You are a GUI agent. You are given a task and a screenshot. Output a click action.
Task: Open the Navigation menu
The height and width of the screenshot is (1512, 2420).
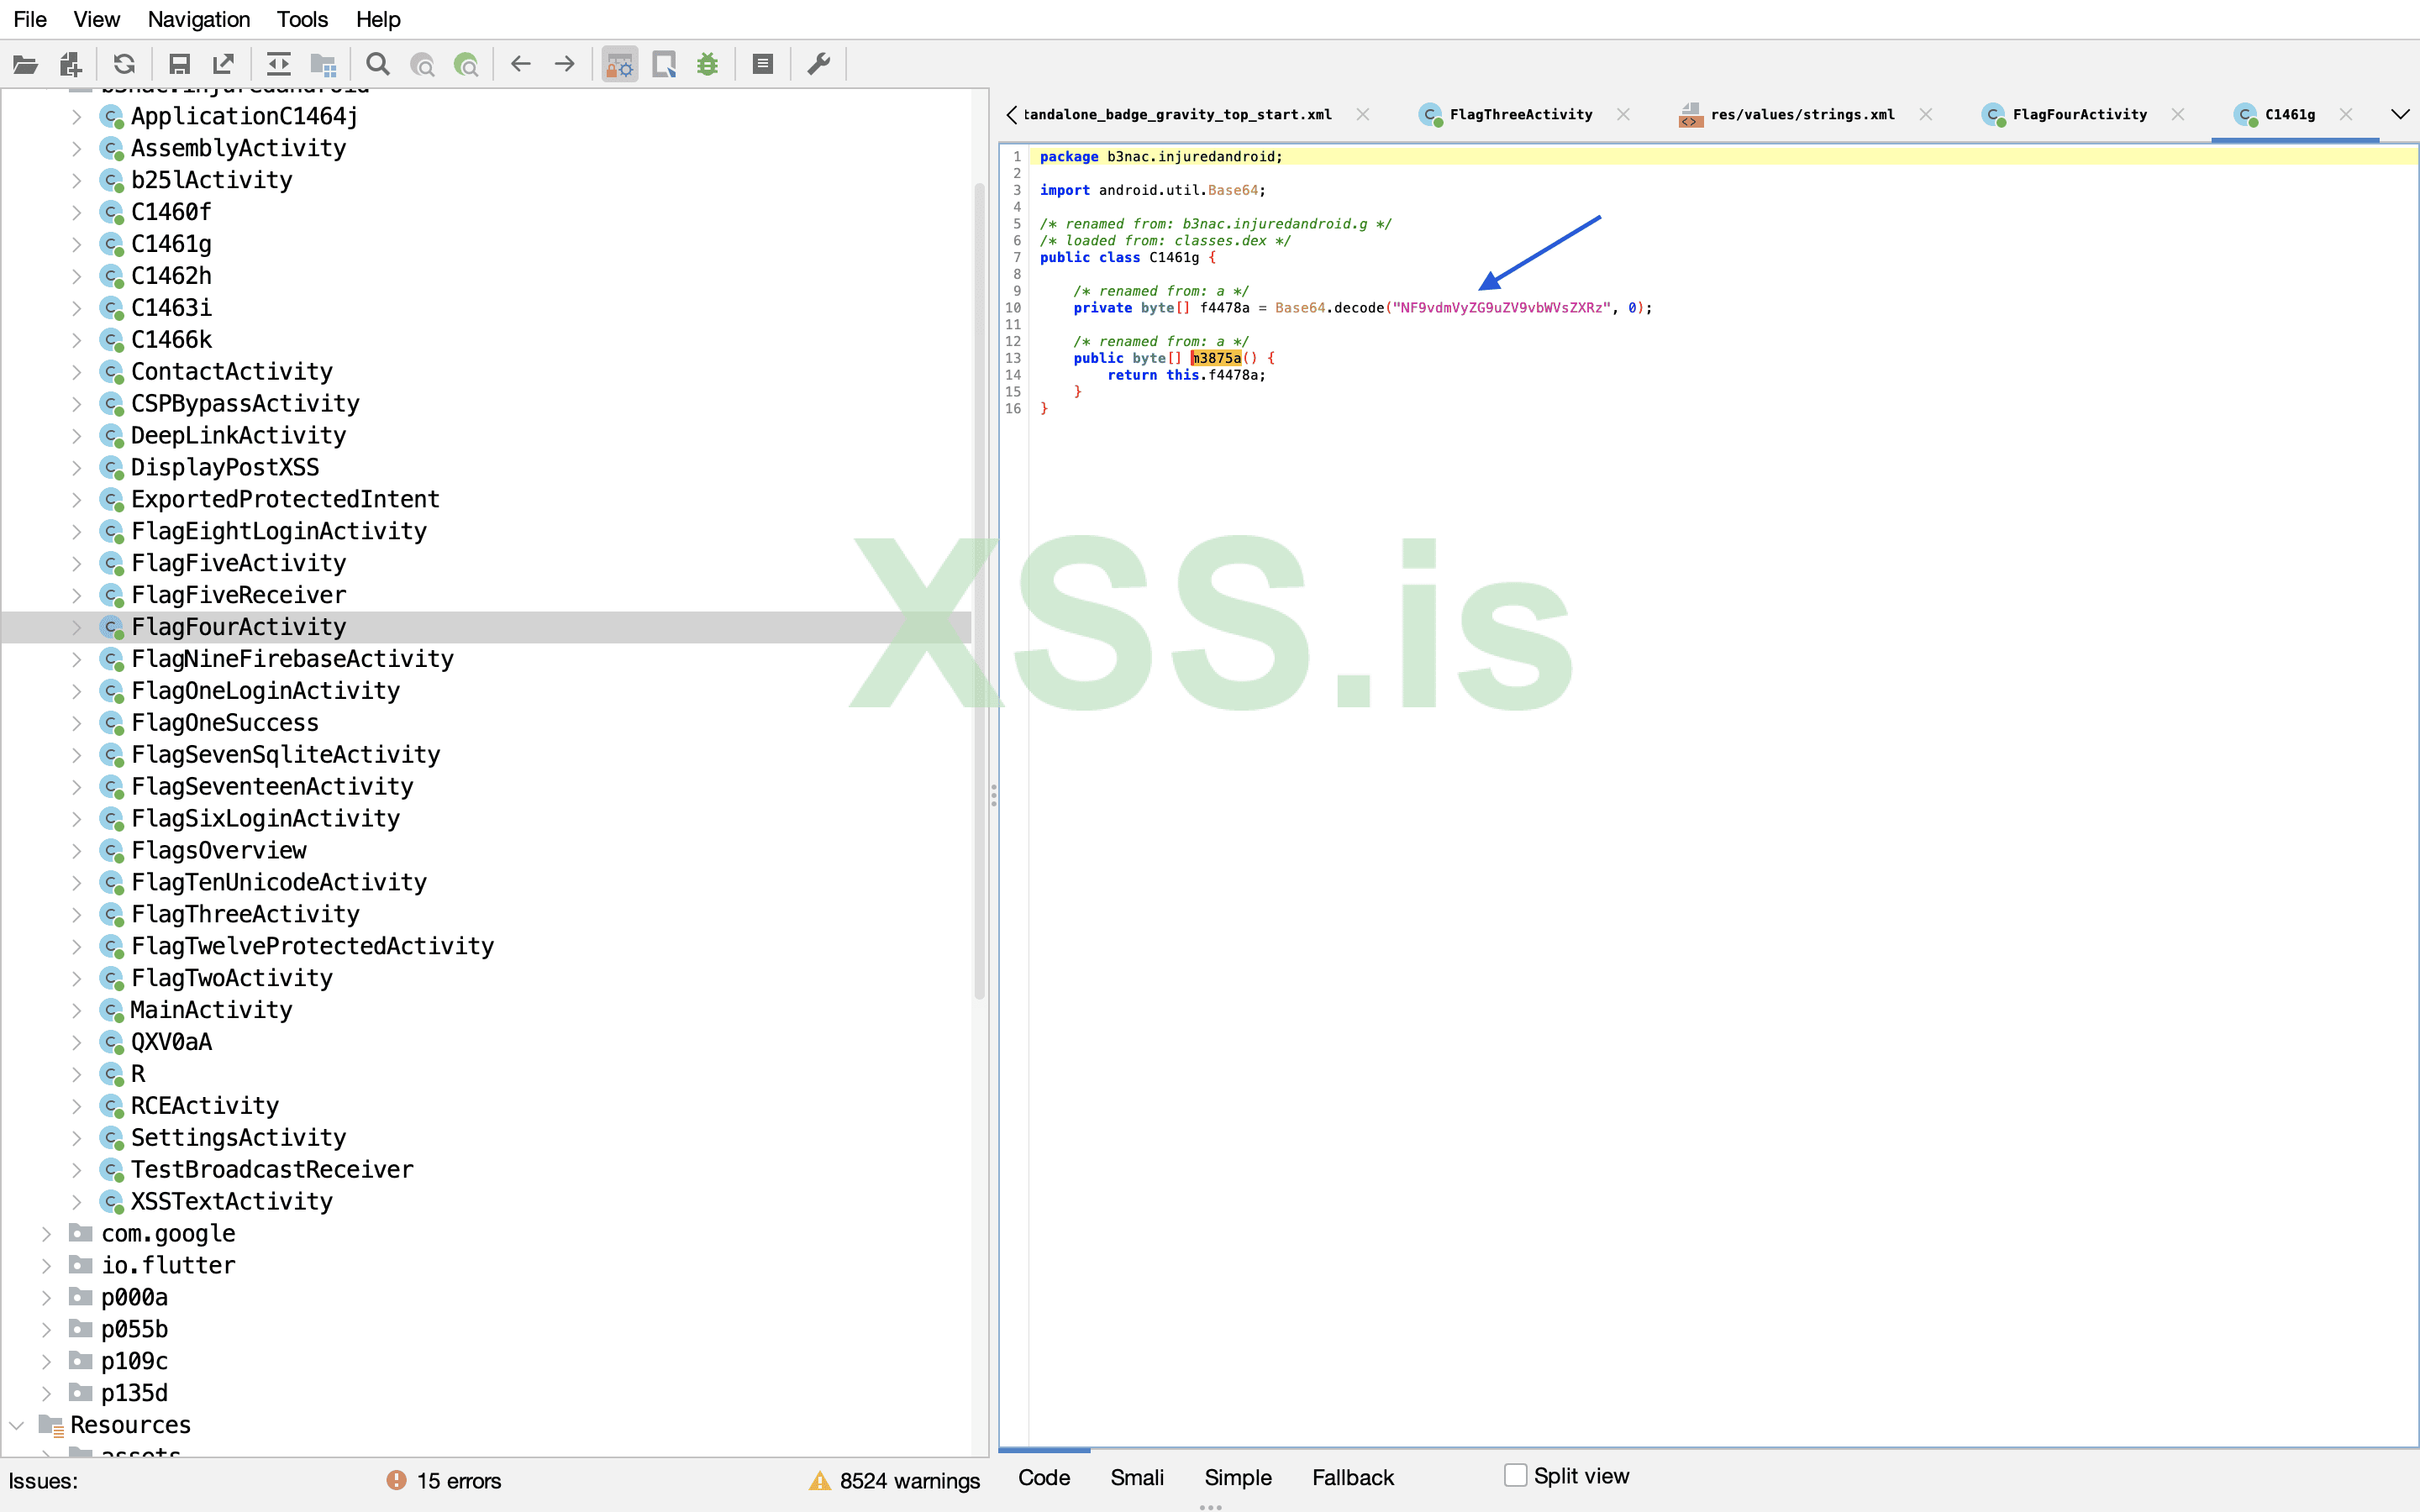pyautogui.click(x=198, y=19)
